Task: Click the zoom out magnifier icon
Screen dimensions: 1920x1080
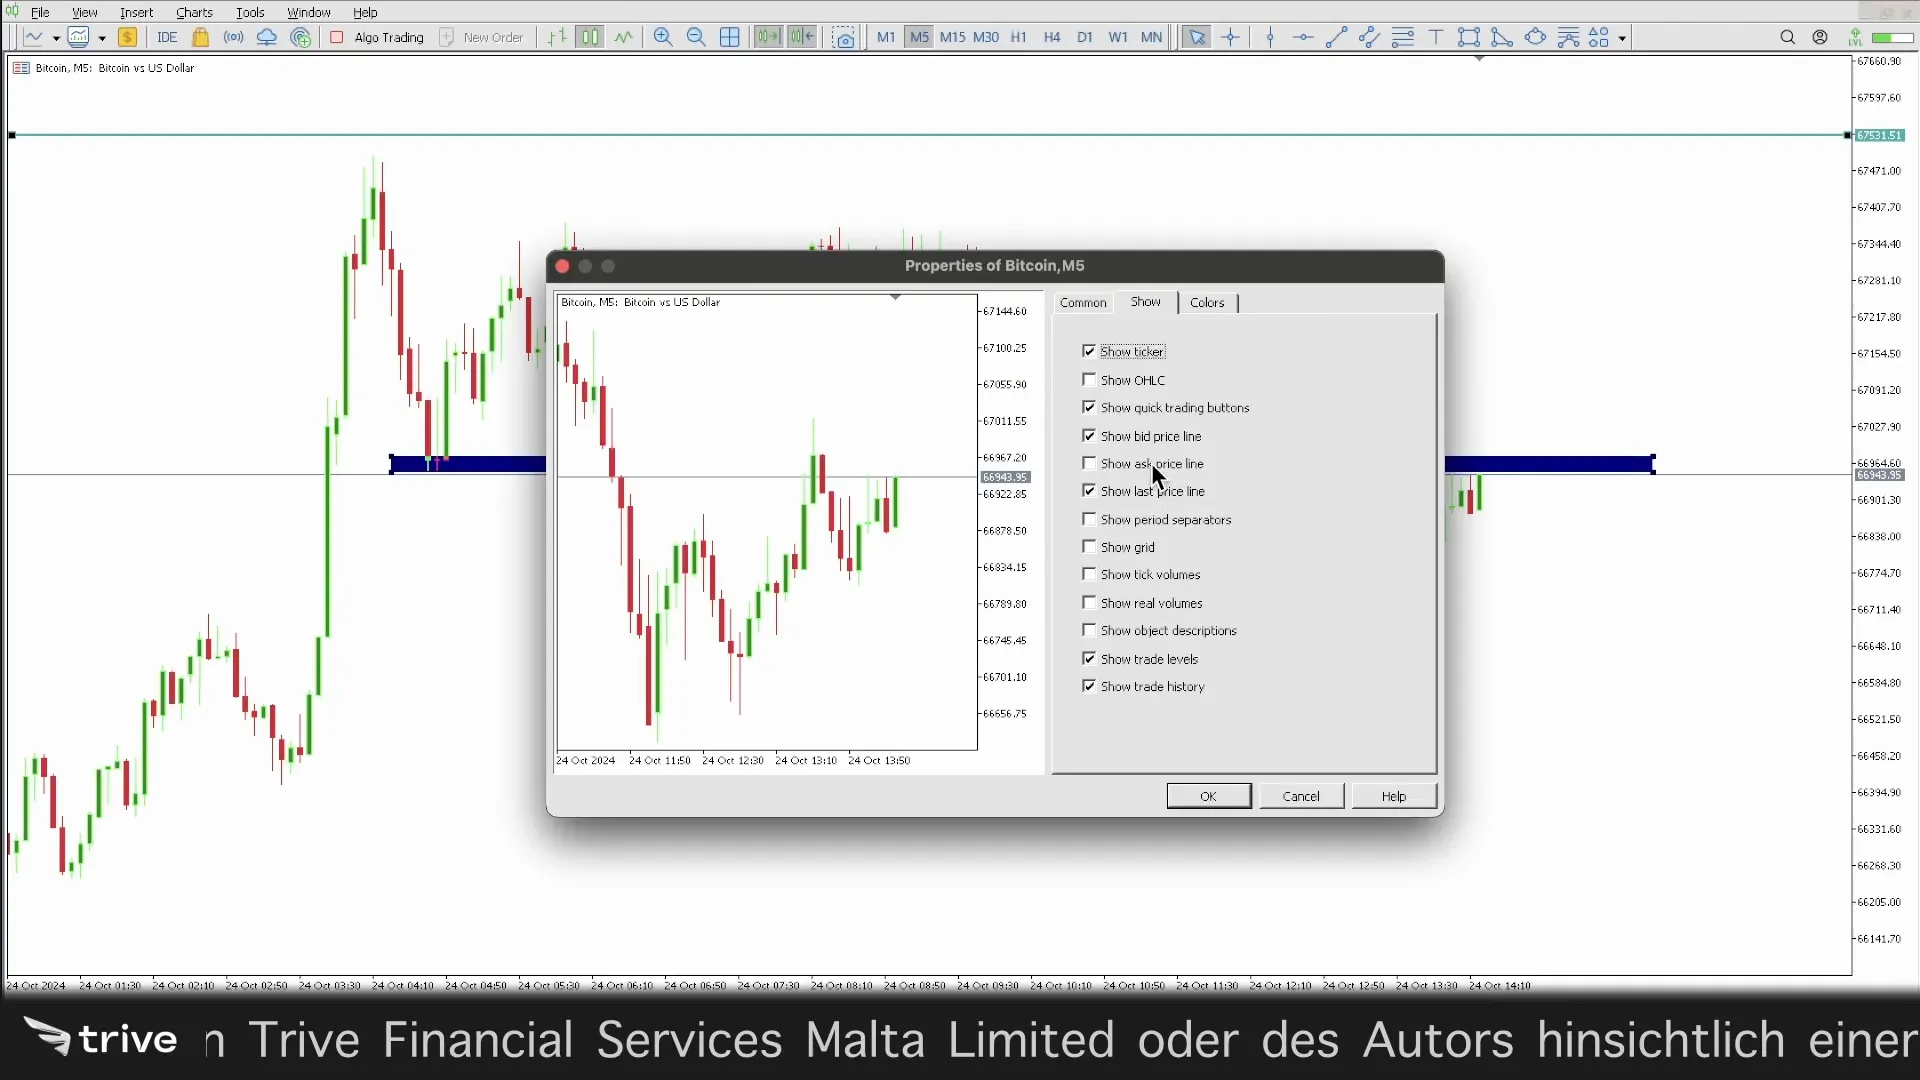Action: 695,36
